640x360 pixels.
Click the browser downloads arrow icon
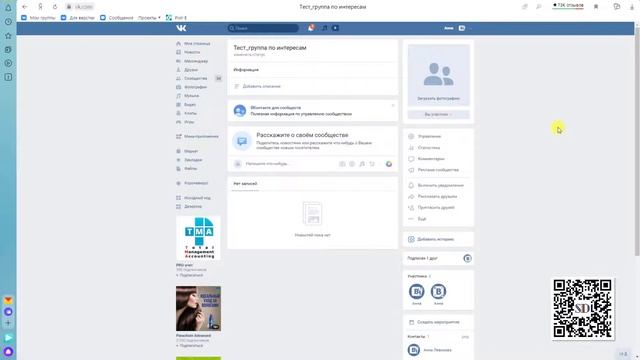coord(632,7)
